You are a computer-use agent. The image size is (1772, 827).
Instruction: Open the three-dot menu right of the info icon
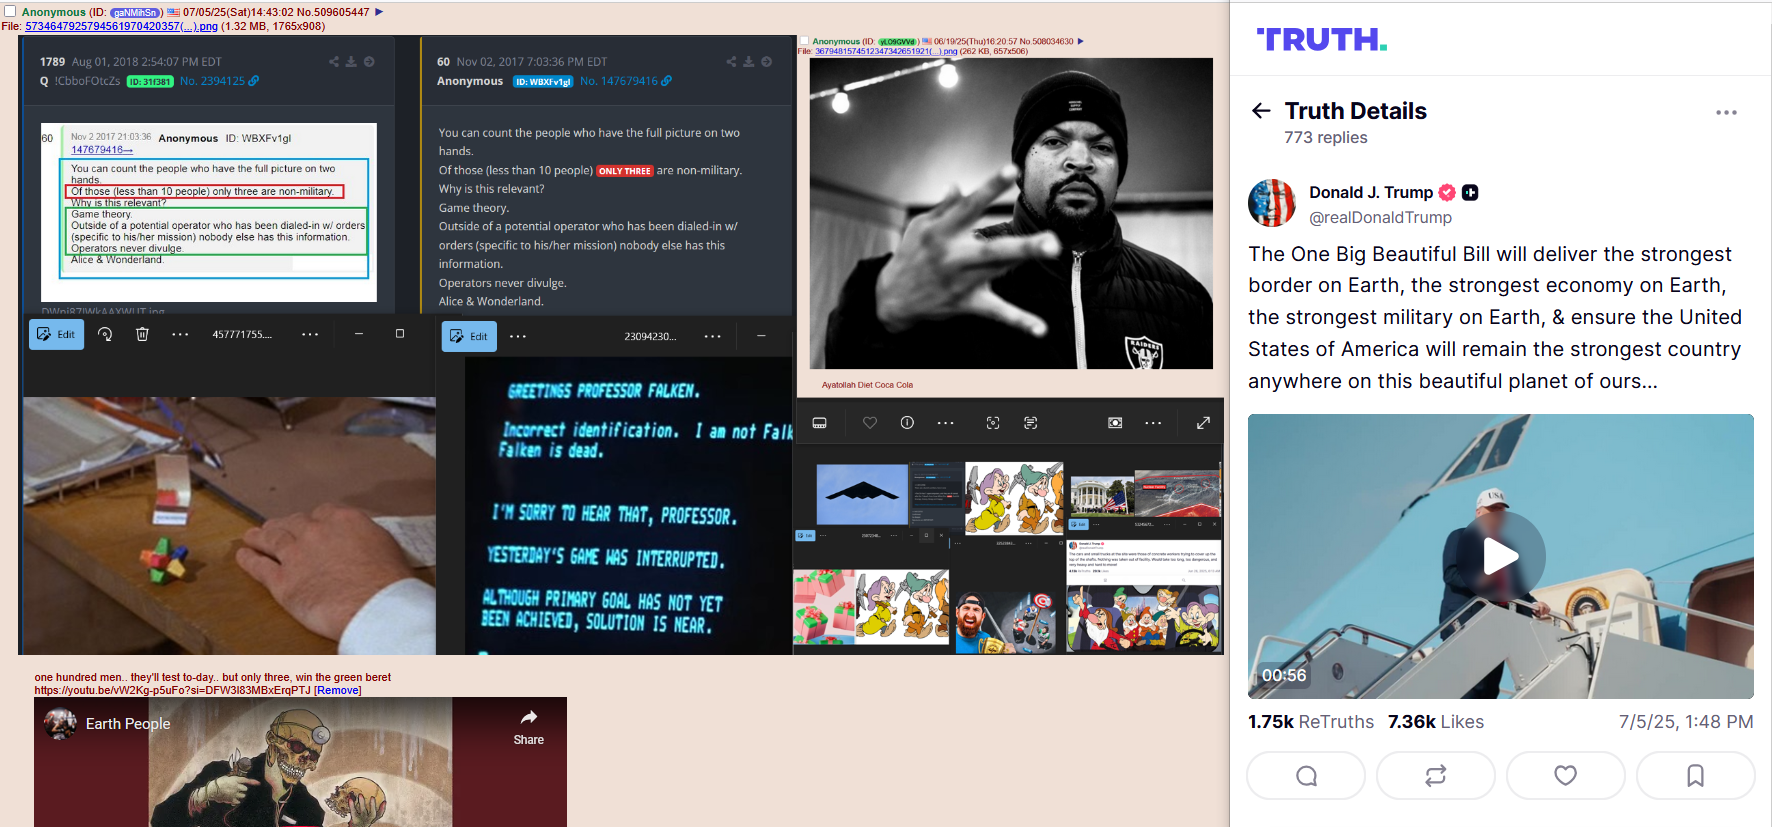pos(945,423)
